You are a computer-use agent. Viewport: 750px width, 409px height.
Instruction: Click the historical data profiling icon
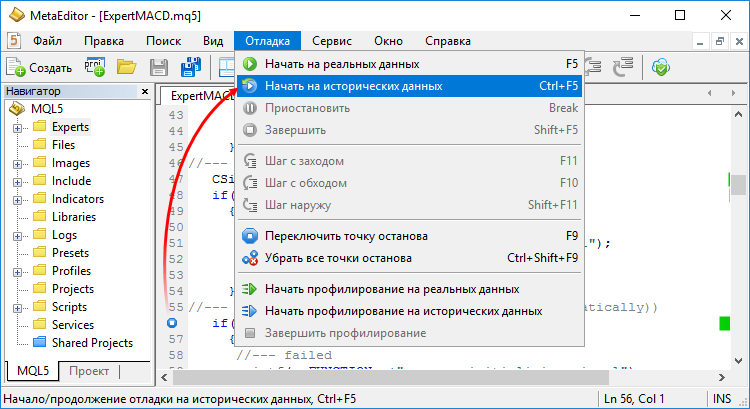(x=249, y=311)
